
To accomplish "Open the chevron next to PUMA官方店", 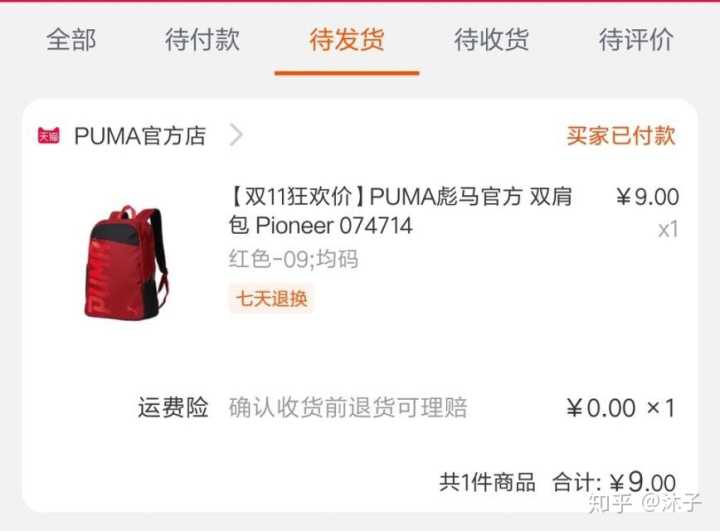I will 236,135.
